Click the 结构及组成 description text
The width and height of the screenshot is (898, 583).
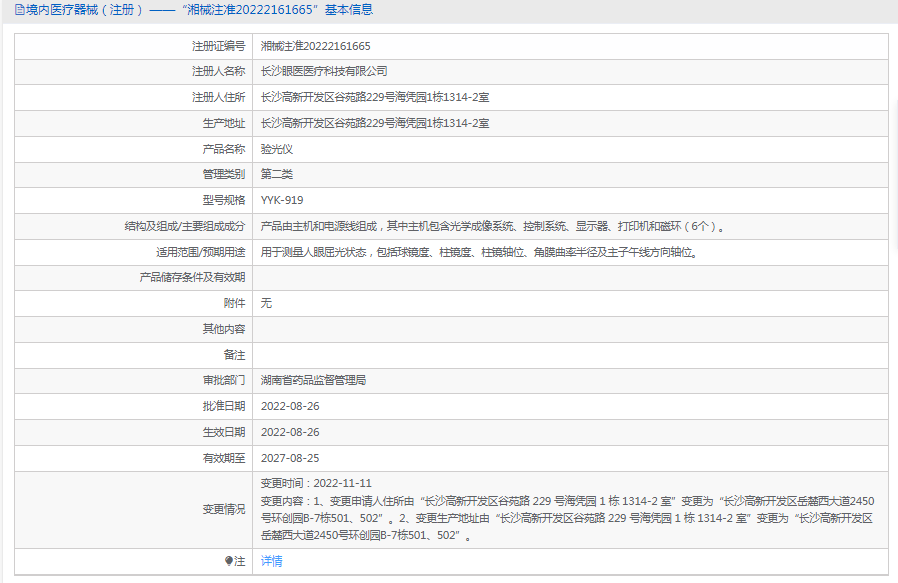coord(493,226)
